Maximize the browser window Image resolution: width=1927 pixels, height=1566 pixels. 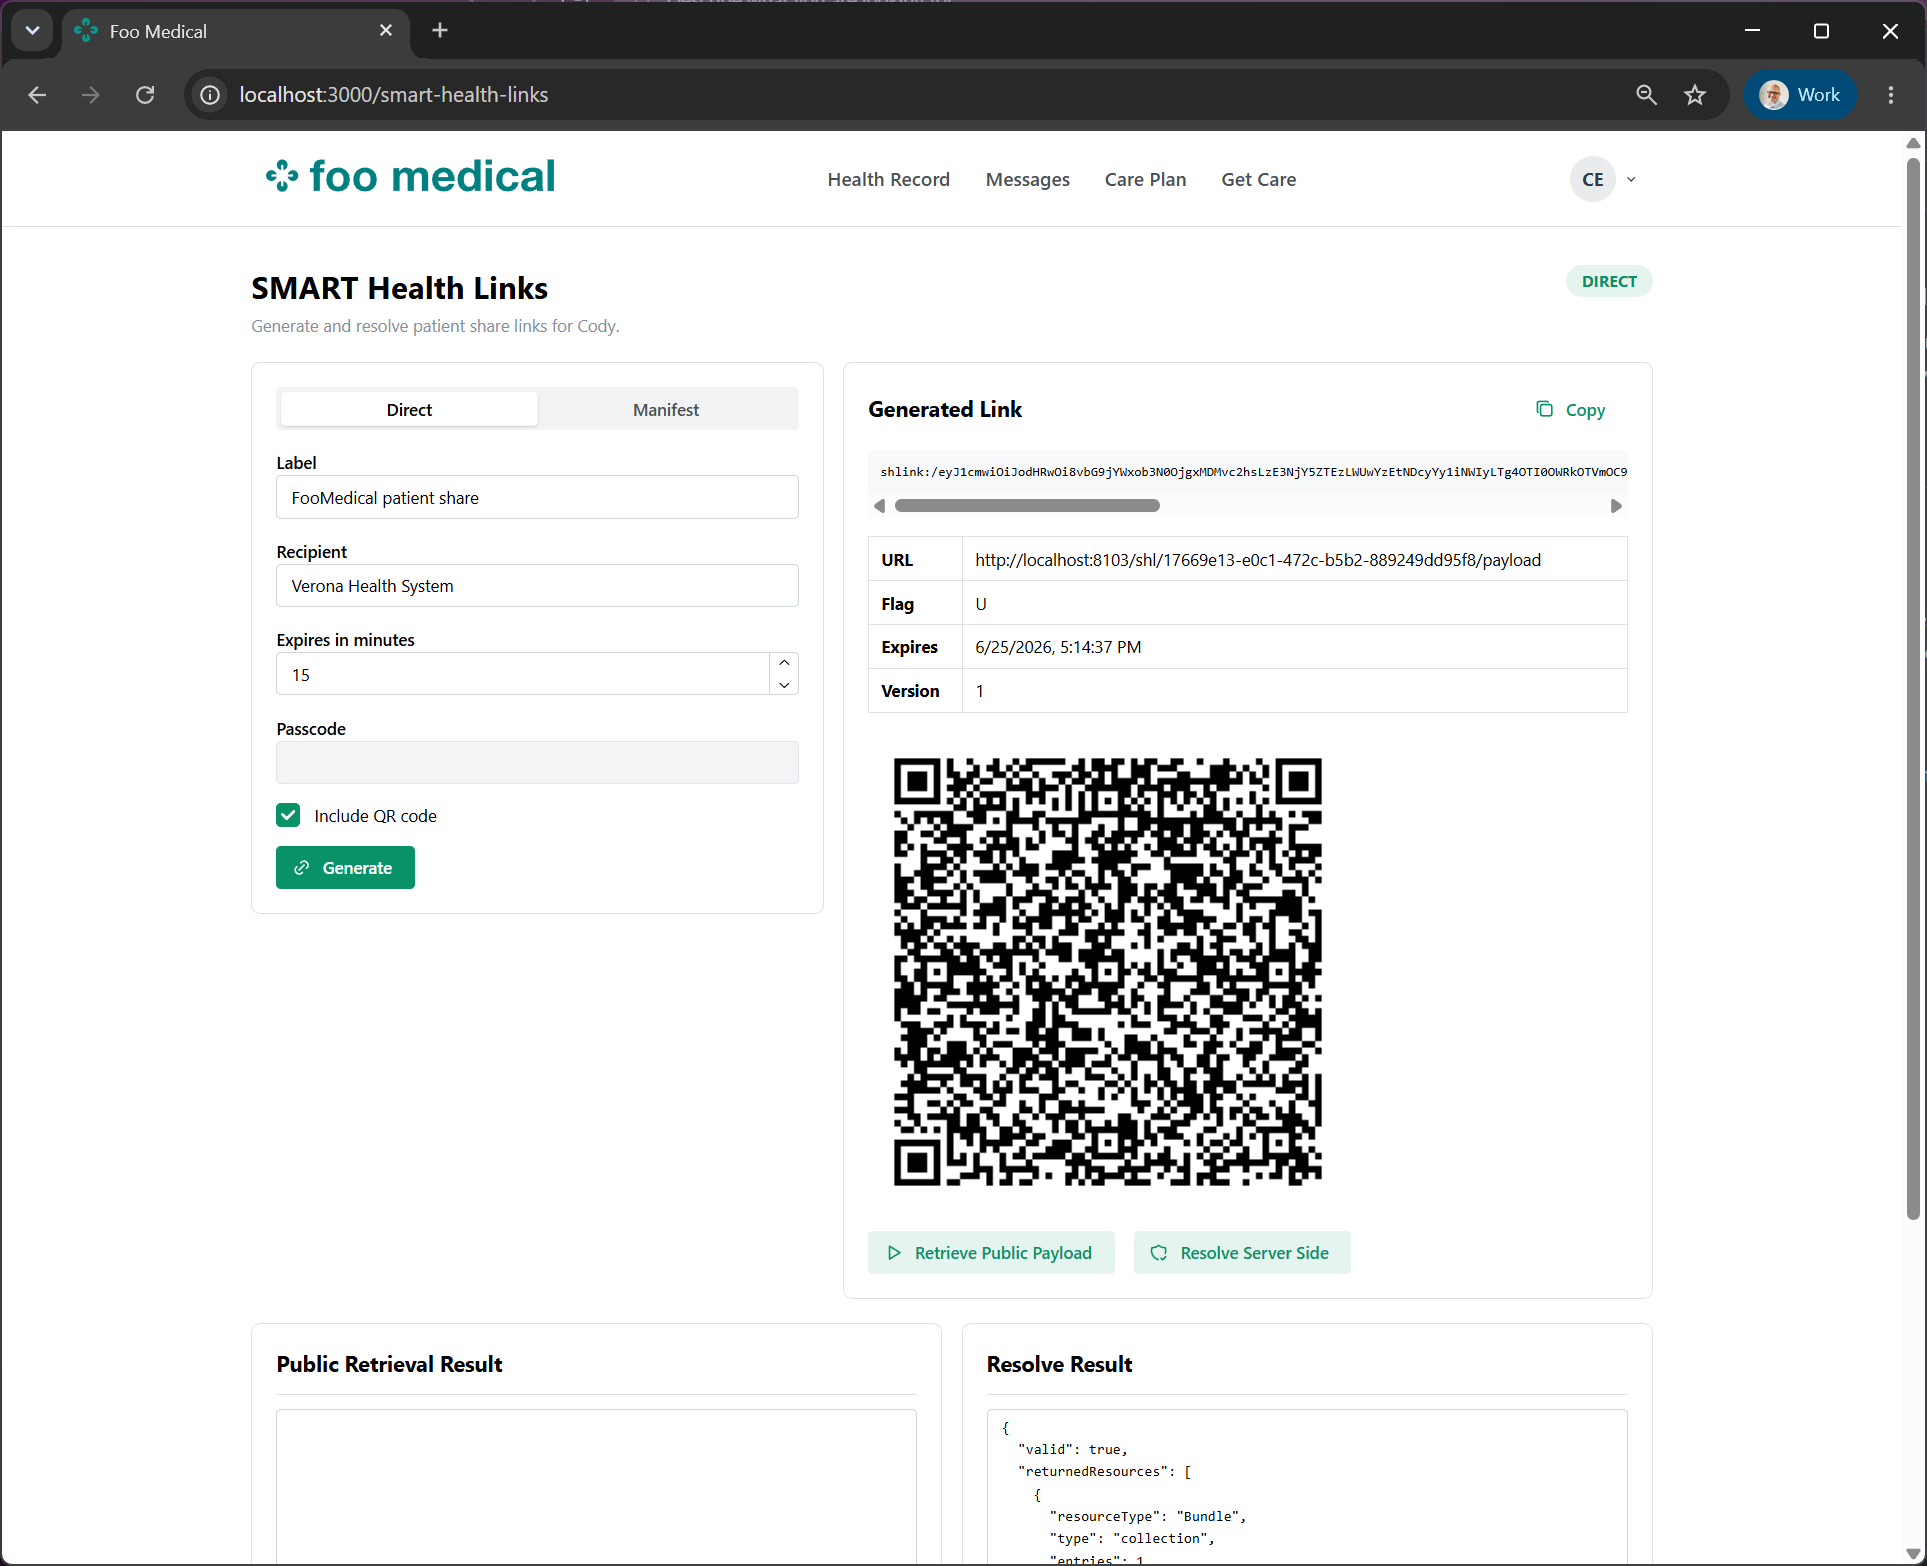[x=1821, y=31]
